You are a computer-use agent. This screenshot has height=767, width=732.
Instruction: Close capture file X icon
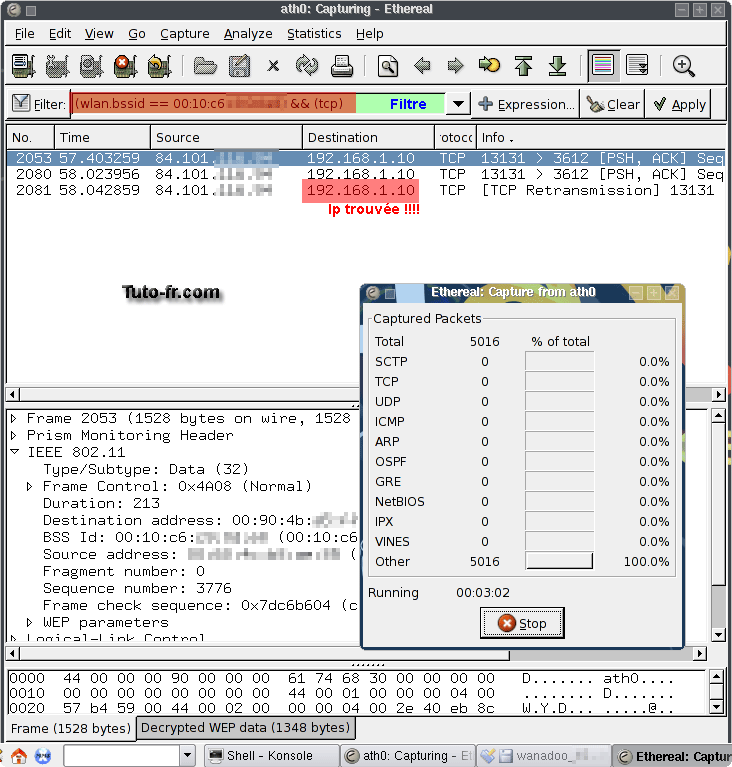point(273,66)
